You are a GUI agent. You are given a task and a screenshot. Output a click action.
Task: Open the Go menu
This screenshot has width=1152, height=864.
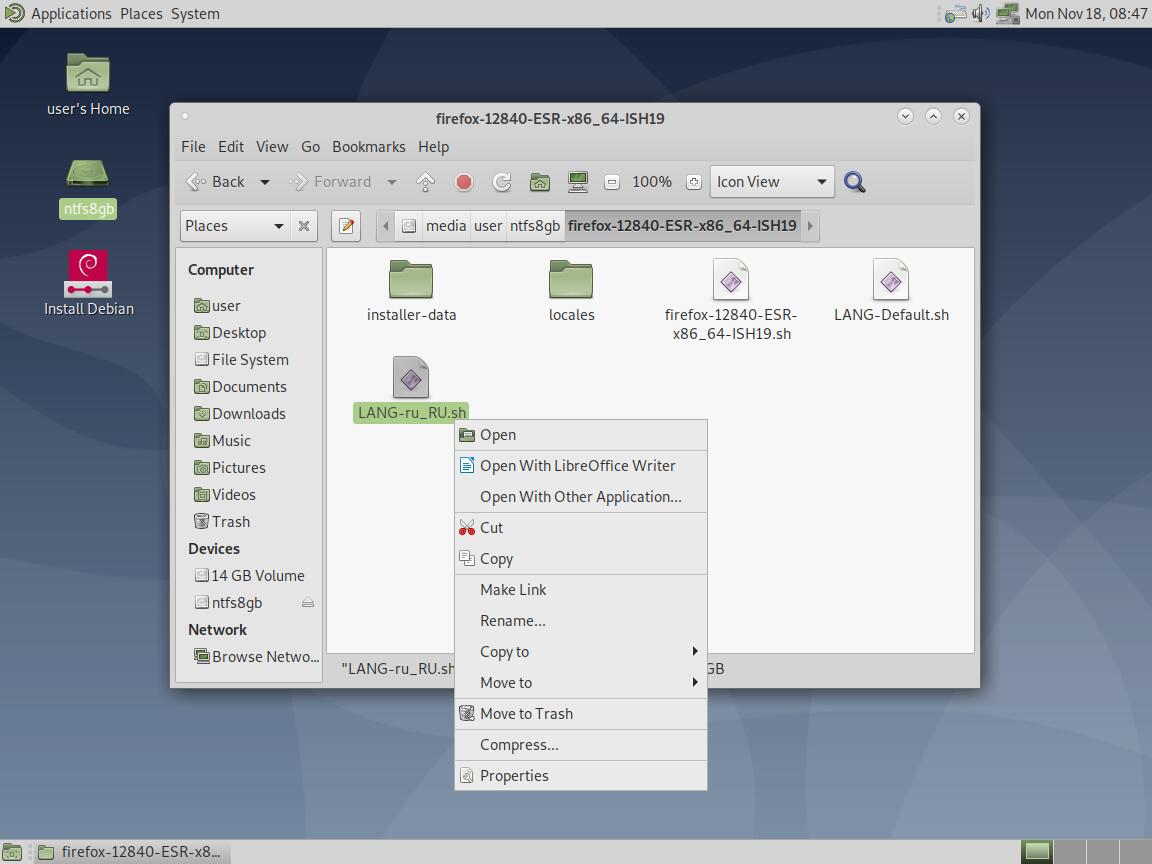pyautogui.click(x=310, y=147)
